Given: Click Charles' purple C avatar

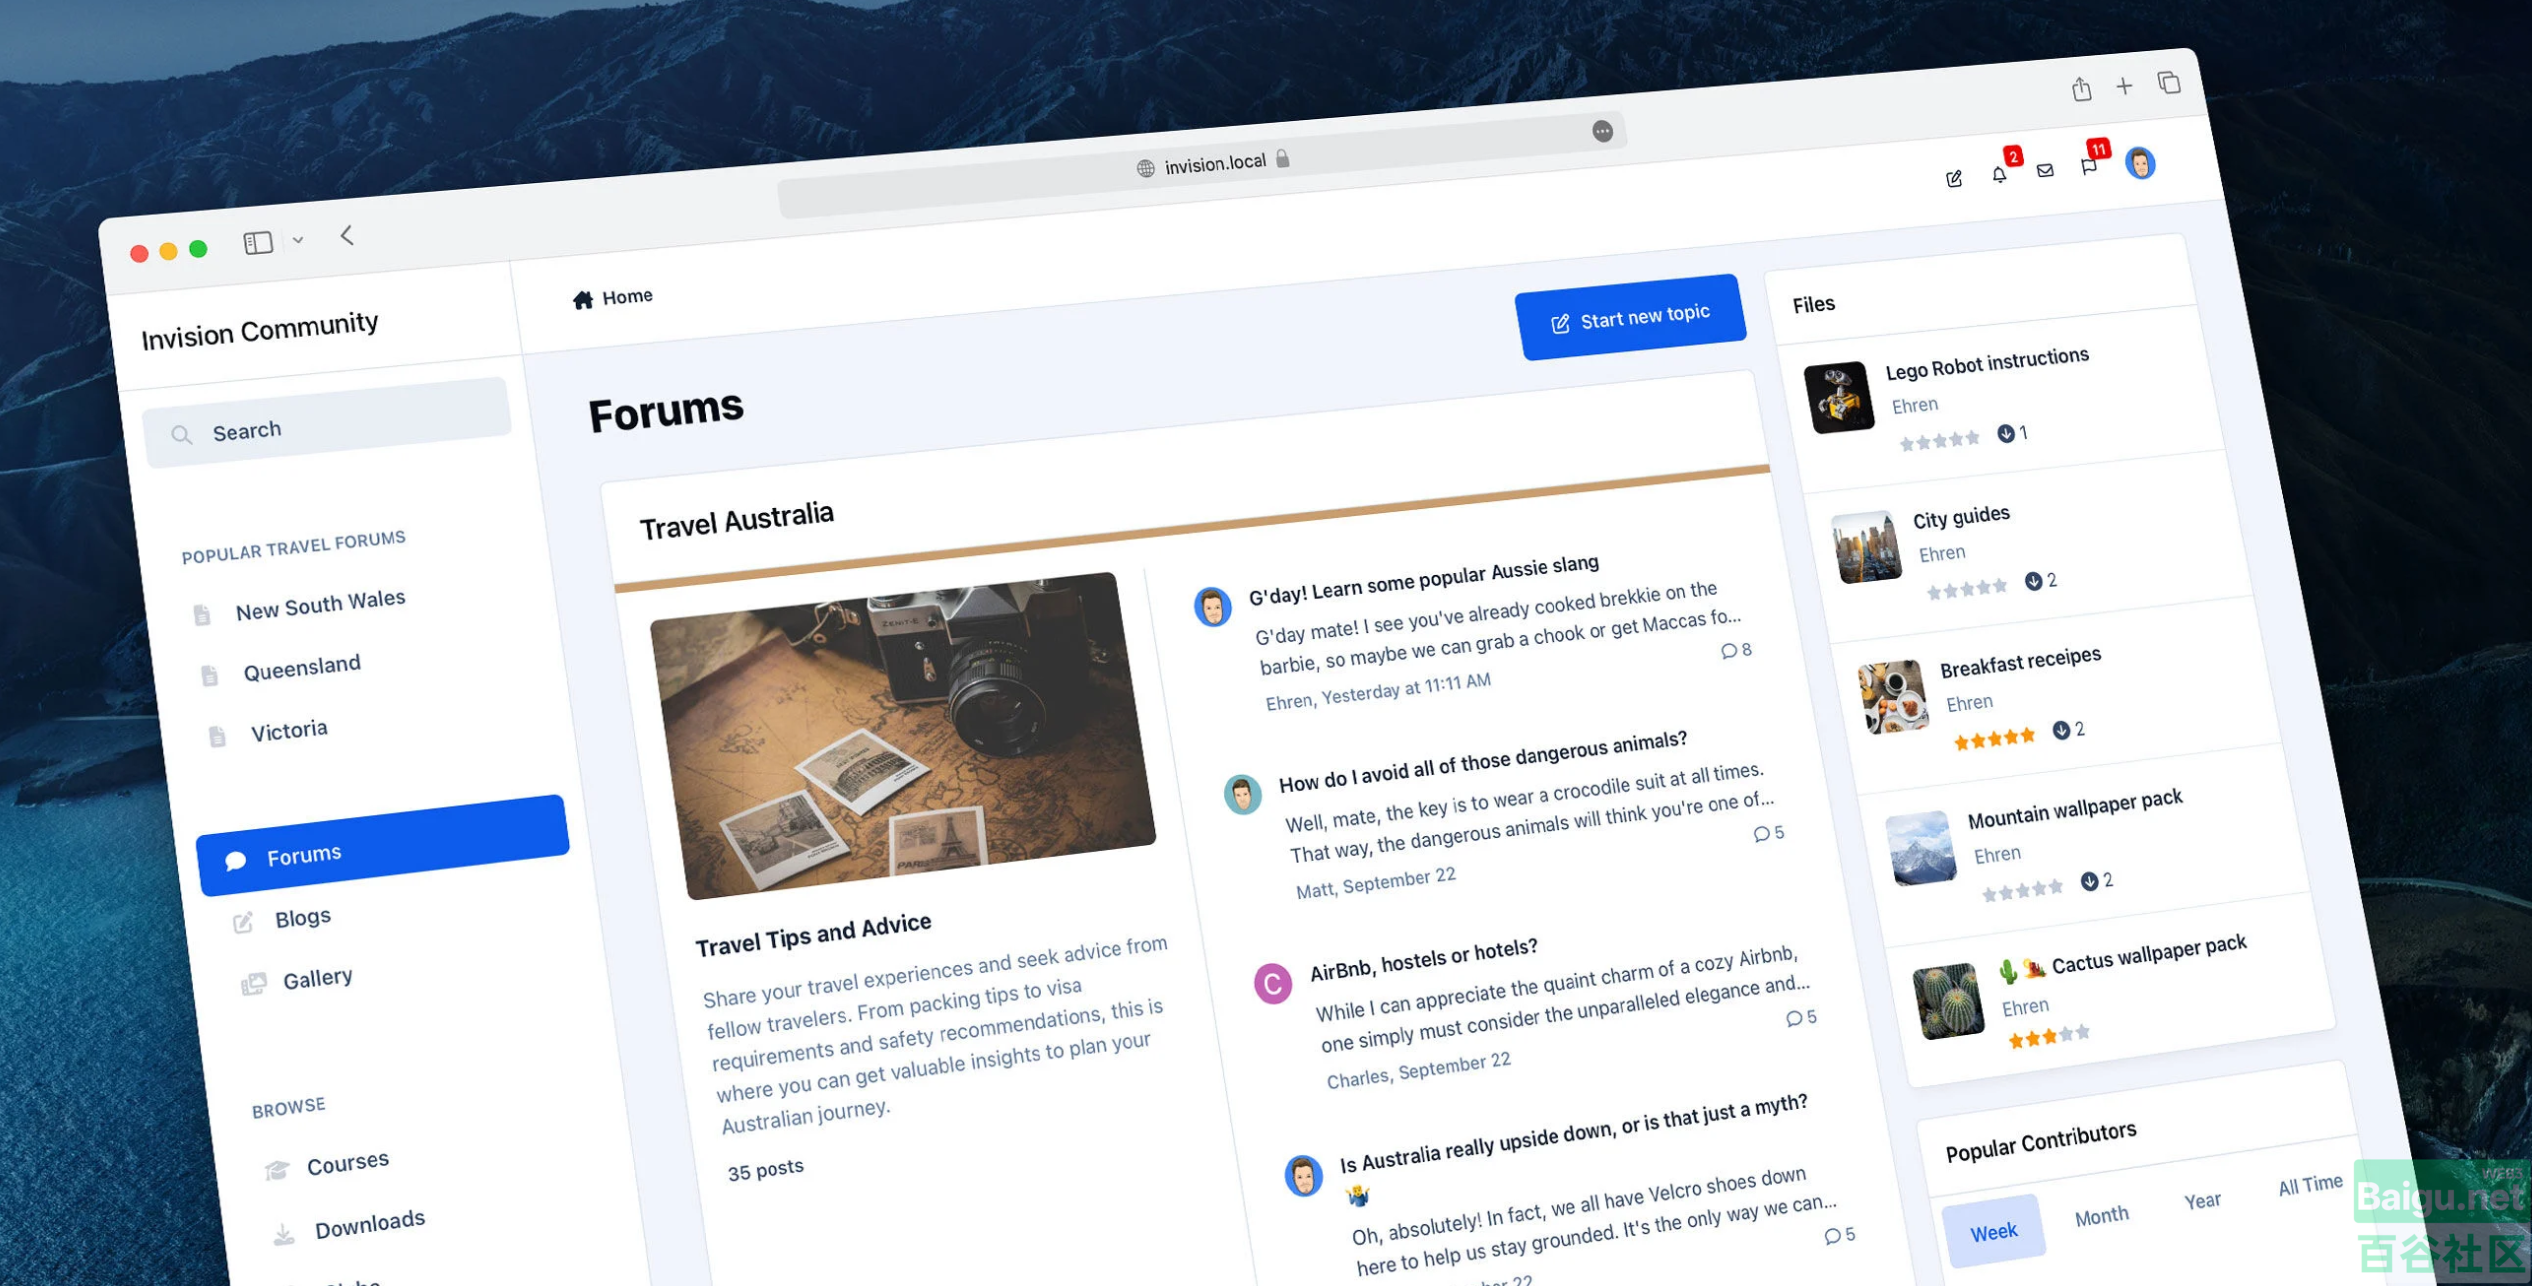Looking at the screenshot, I should coord(1273,983).
